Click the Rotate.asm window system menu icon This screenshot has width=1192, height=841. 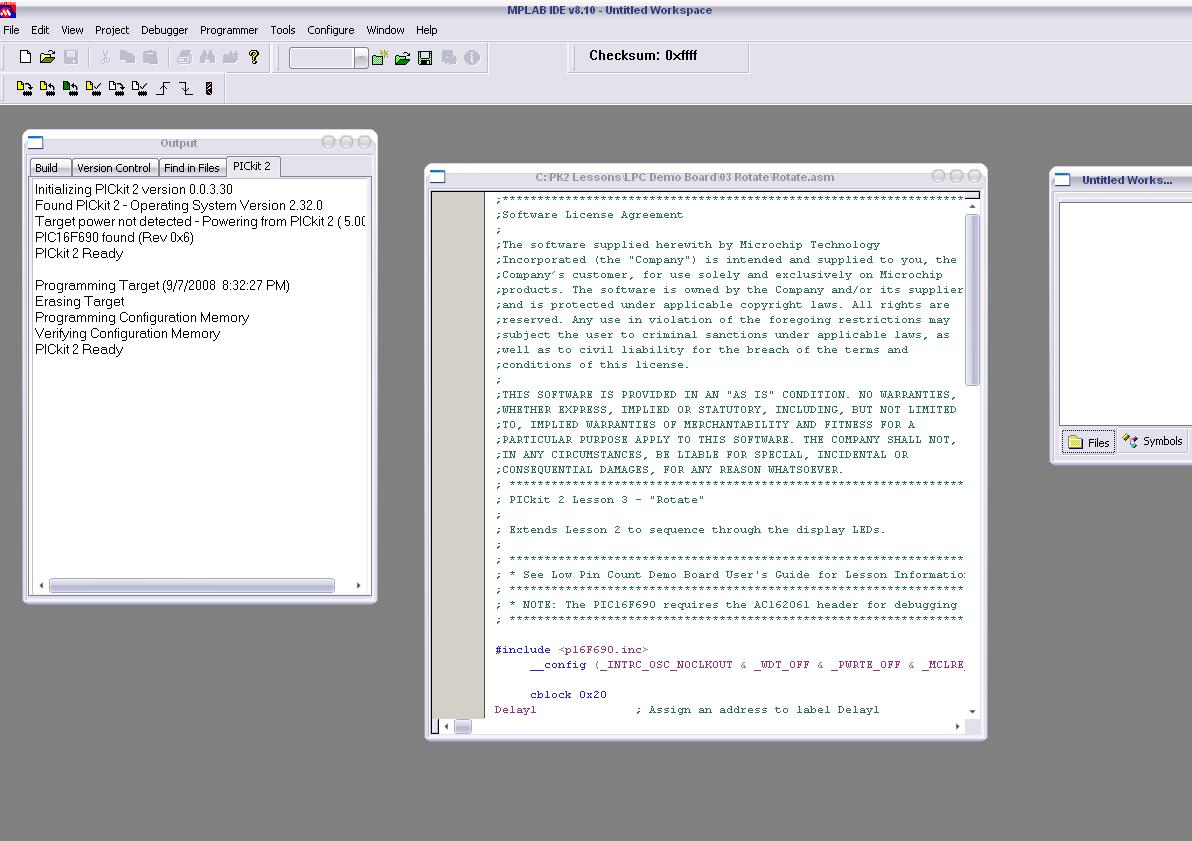[437, 177]
